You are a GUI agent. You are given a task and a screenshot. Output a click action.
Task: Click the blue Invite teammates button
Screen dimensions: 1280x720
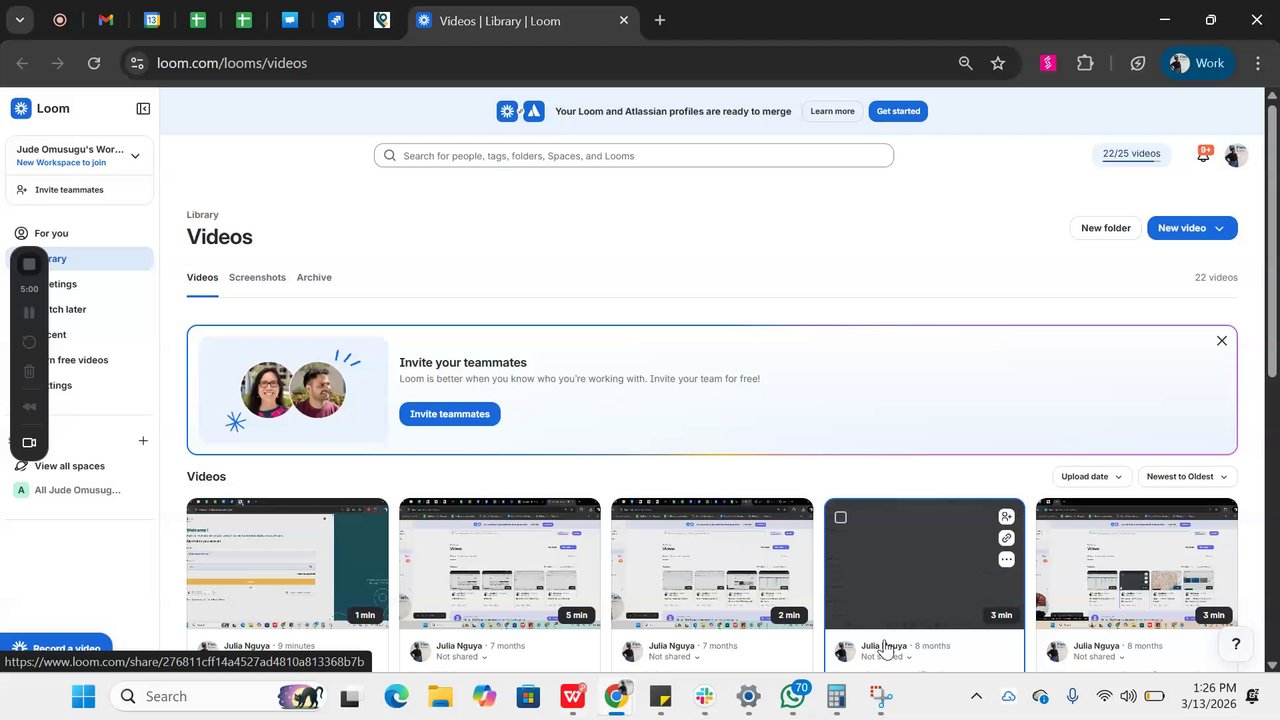(x=449, y=414)
